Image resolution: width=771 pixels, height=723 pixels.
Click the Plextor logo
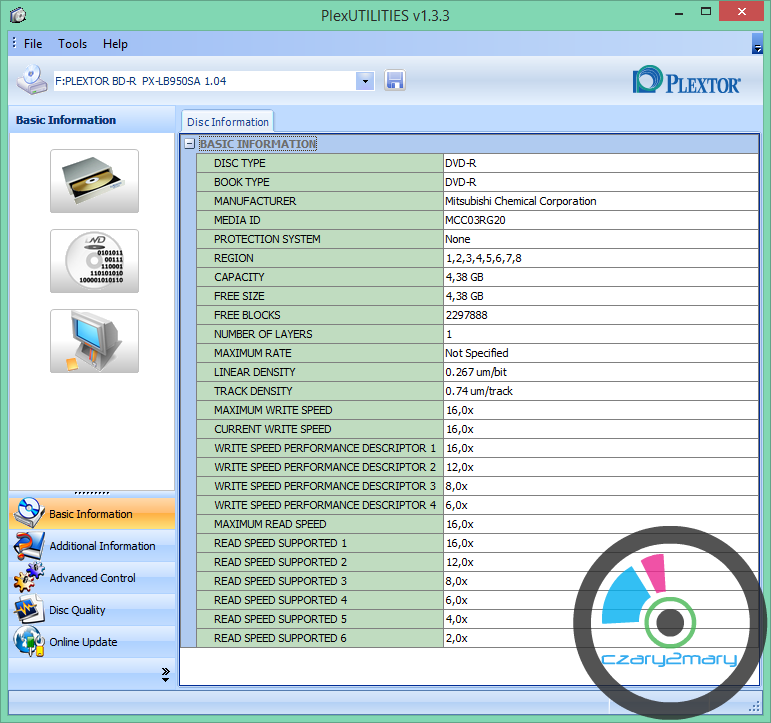point(687,81)
